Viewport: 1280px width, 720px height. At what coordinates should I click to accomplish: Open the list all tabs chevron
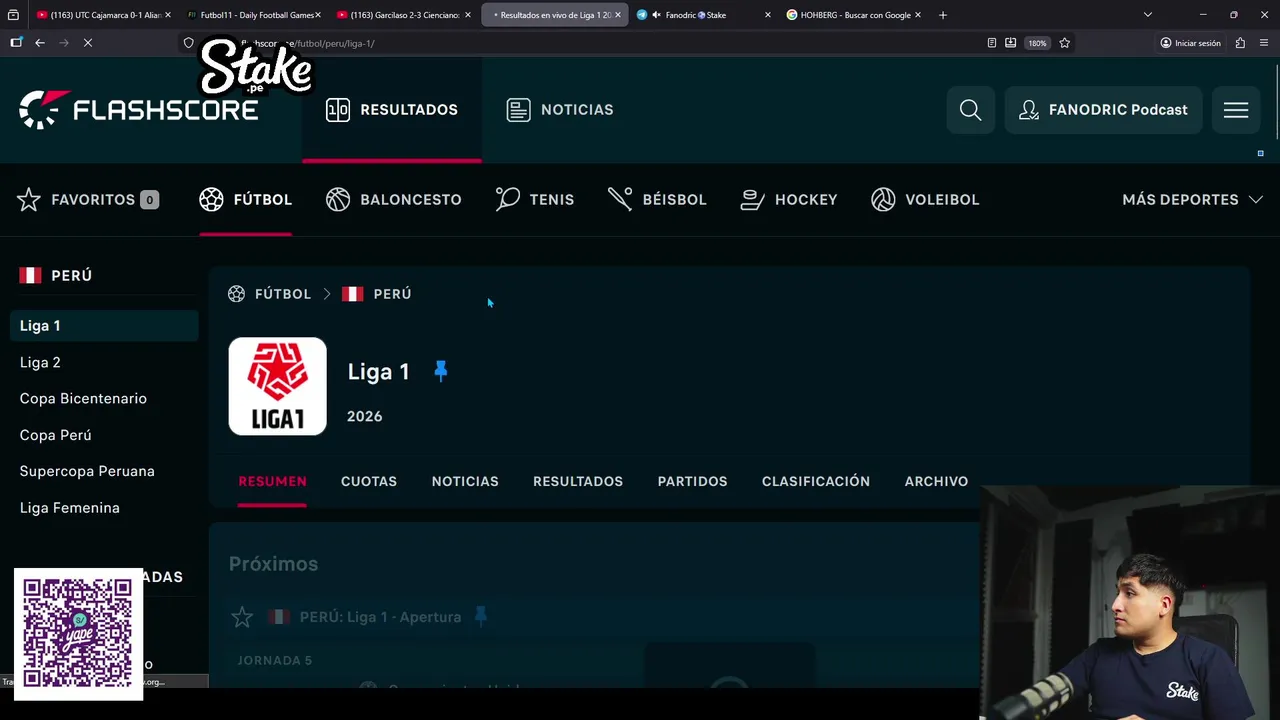[x=1147, y=15]
